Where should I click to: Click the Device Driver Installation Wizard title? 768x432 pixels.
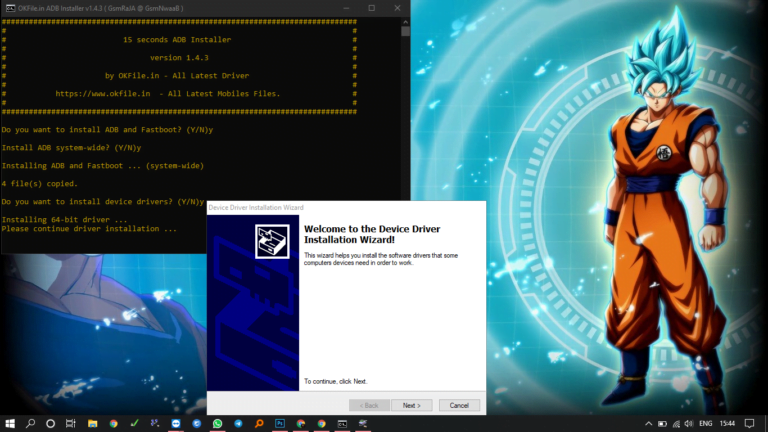point(256,208)
